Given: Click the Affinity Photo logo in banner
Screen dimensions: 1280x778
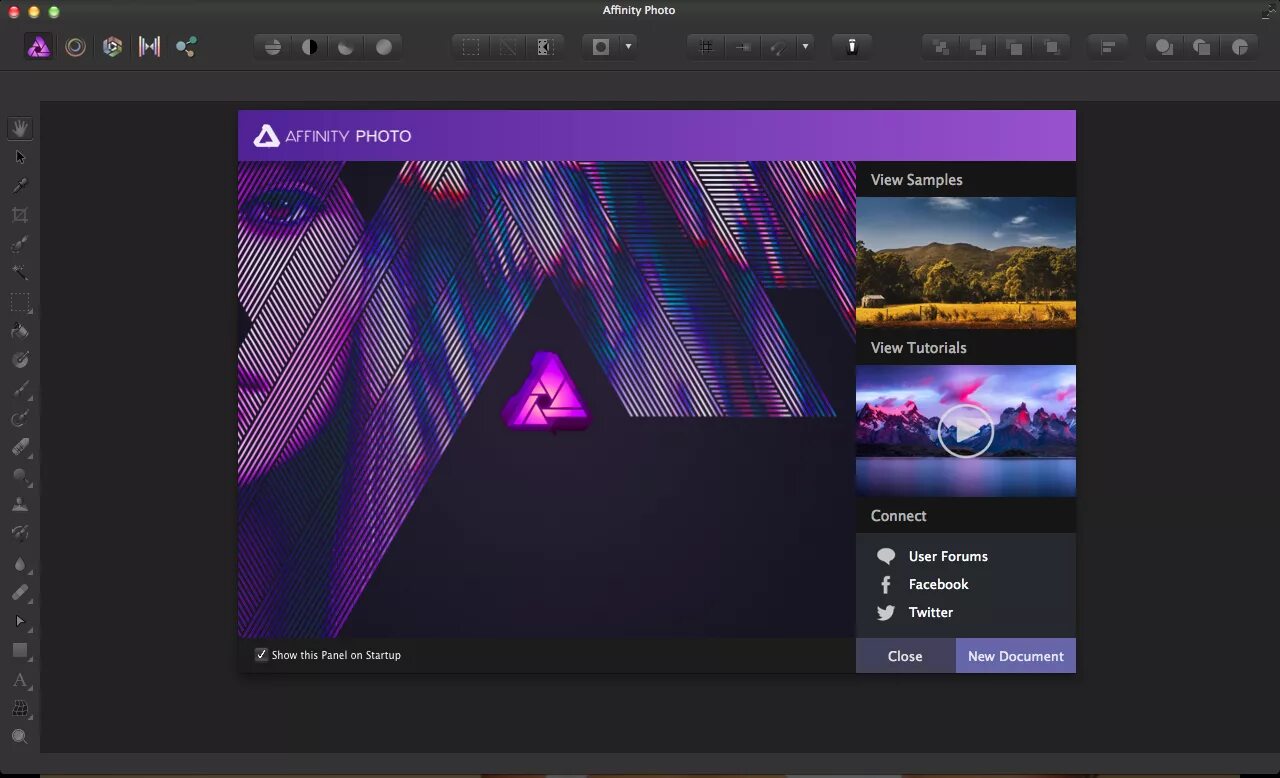Looking at the screenshot, I should (x=332, y=136).
